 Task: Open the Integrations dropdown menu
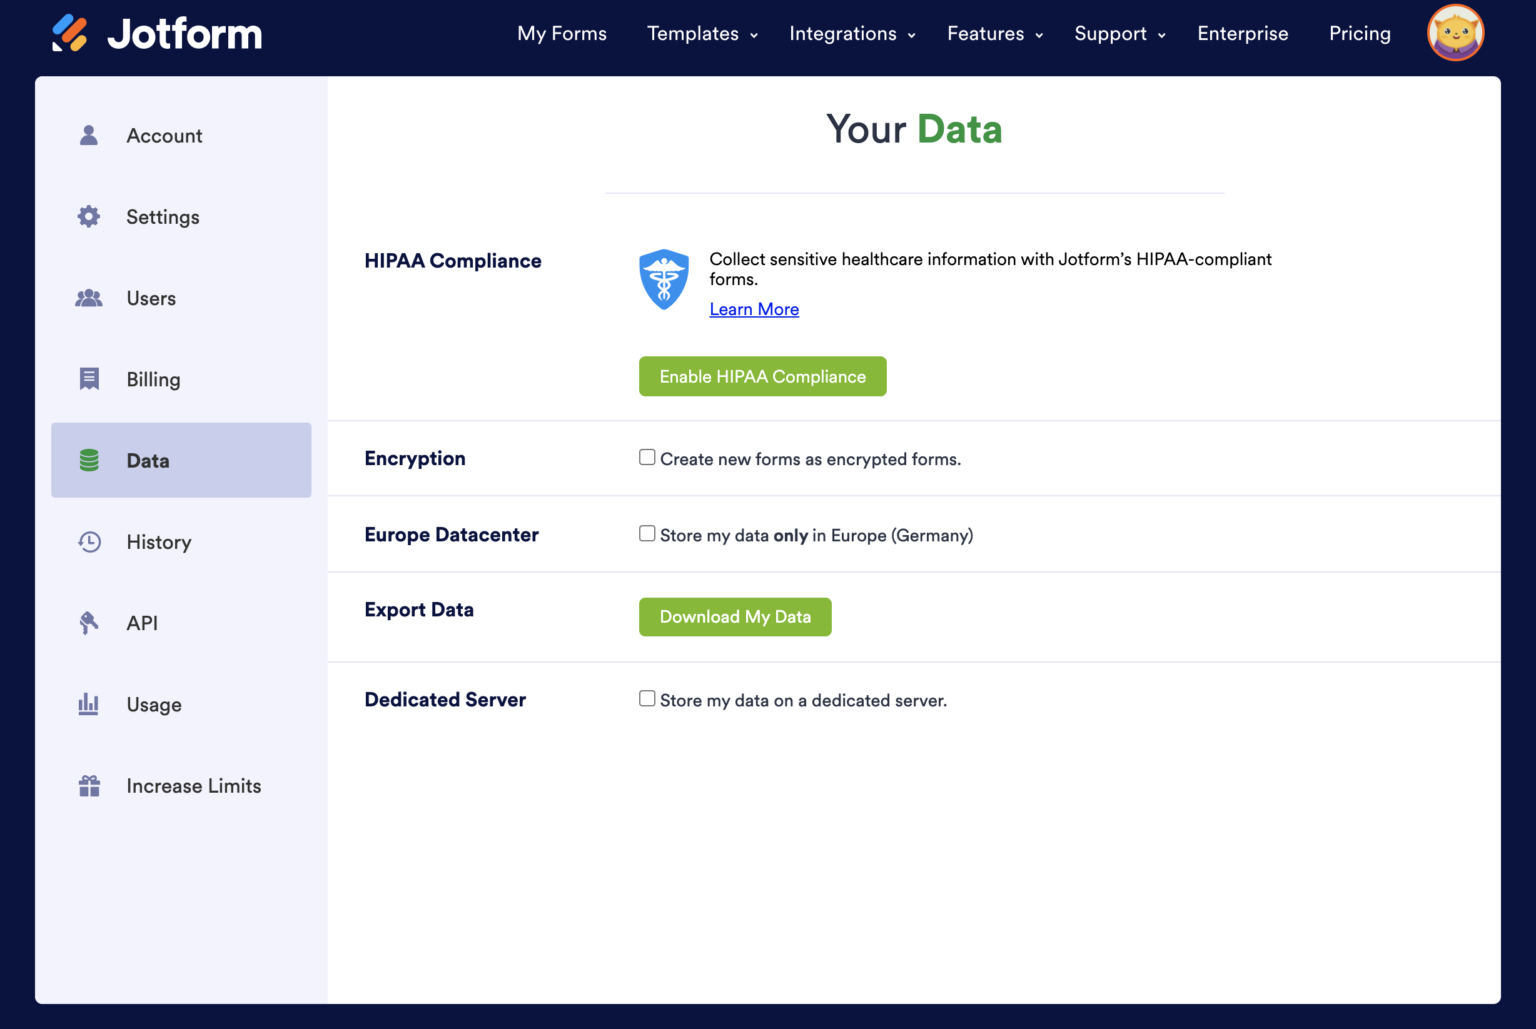click(x=843, y=33)
